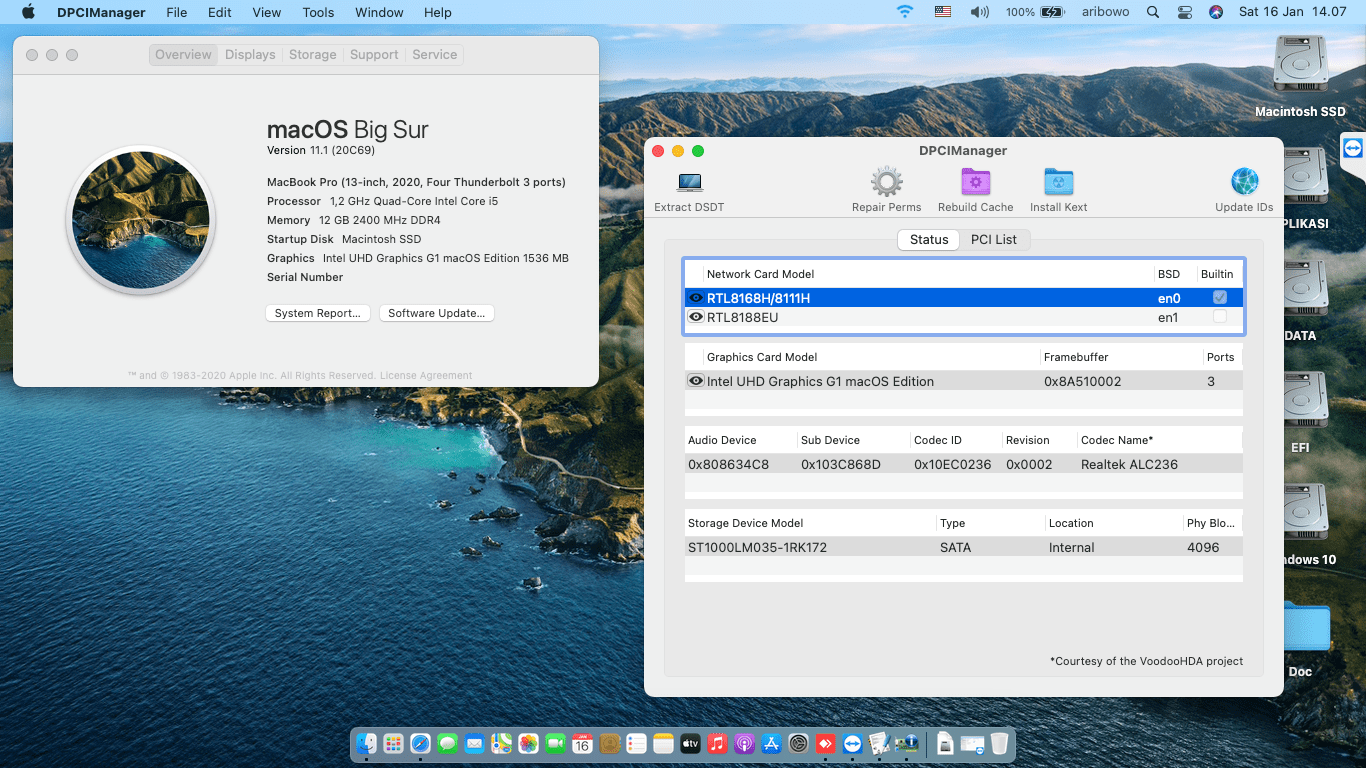
Task: Open Apple TV app in dock
Action: pos(690,744)
